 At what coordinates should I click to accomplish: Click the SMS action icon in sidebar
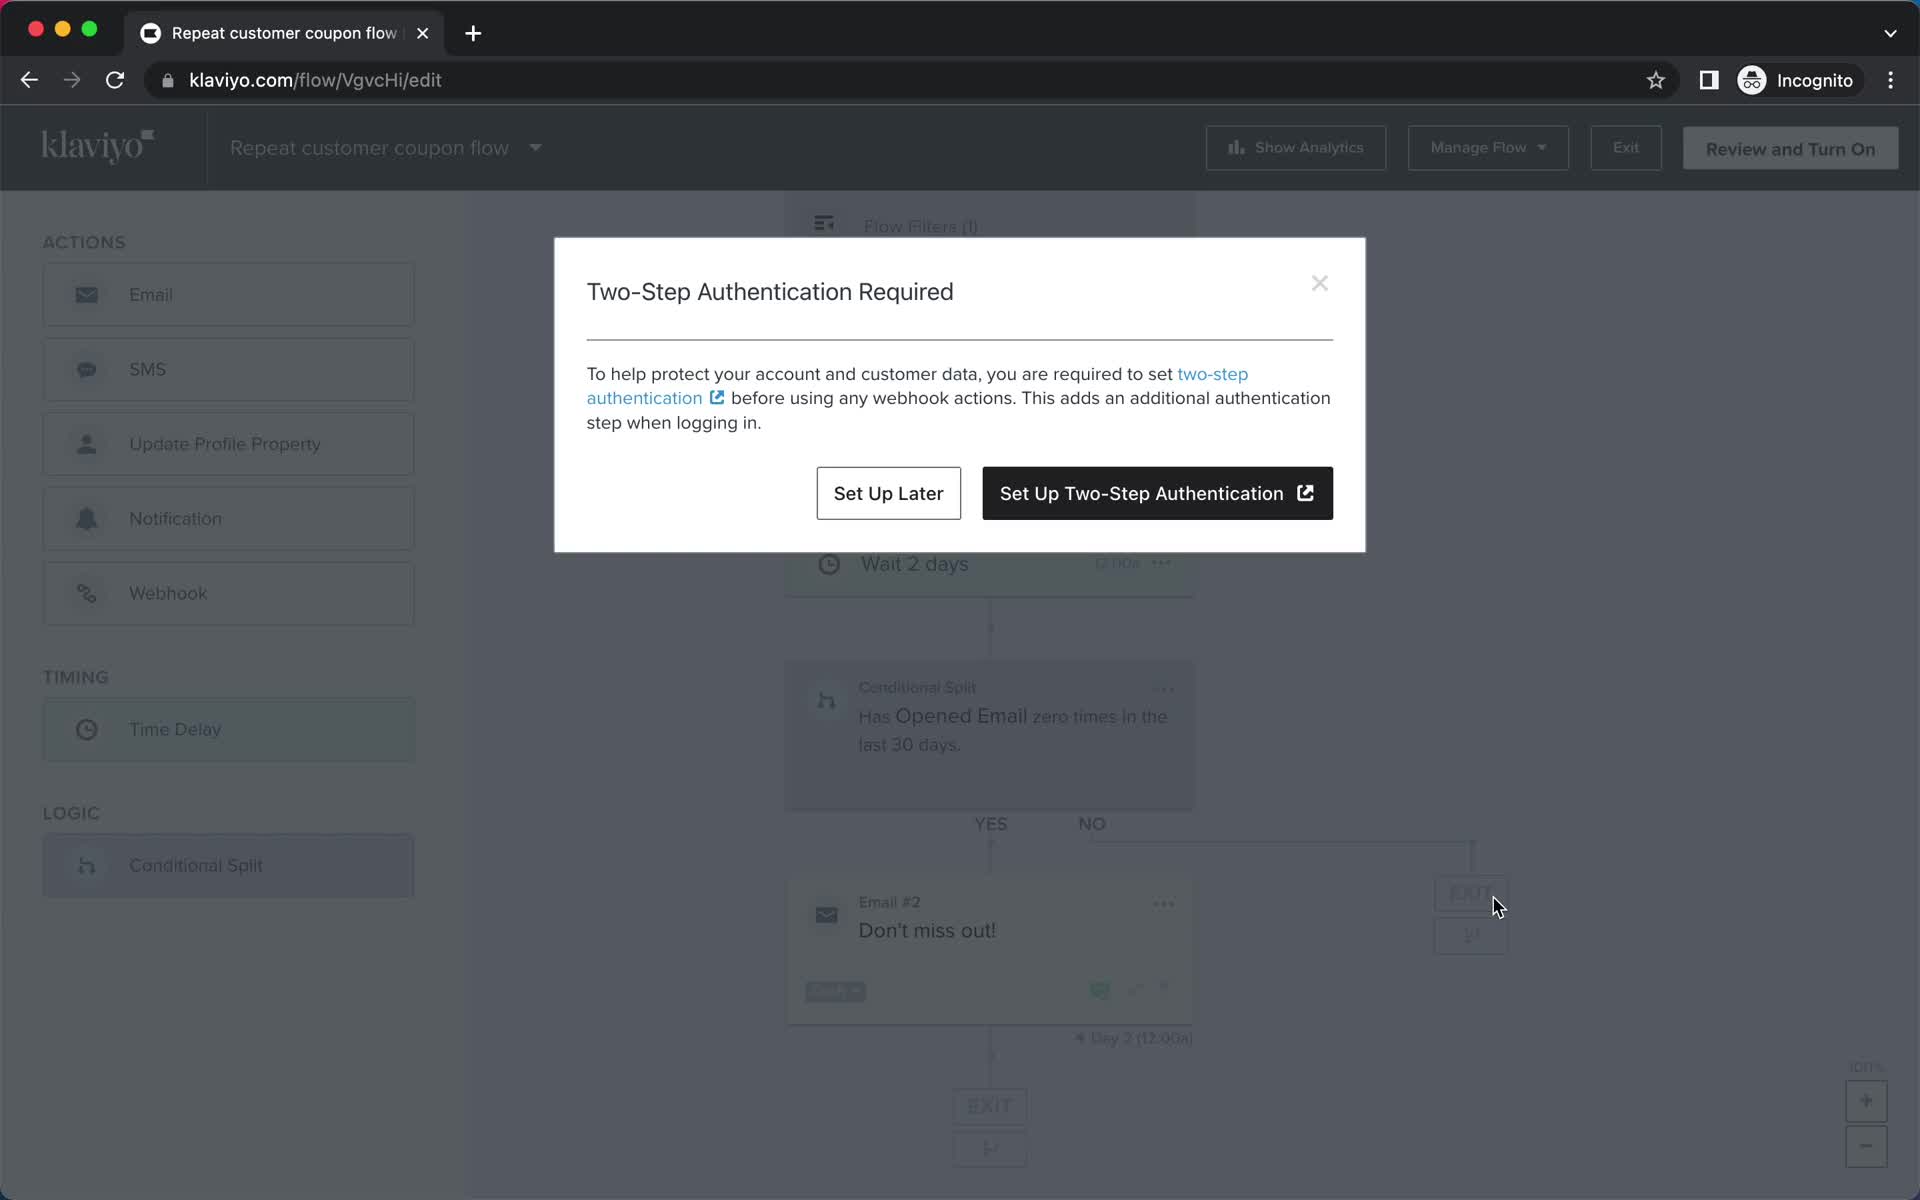tap(86, 369)
